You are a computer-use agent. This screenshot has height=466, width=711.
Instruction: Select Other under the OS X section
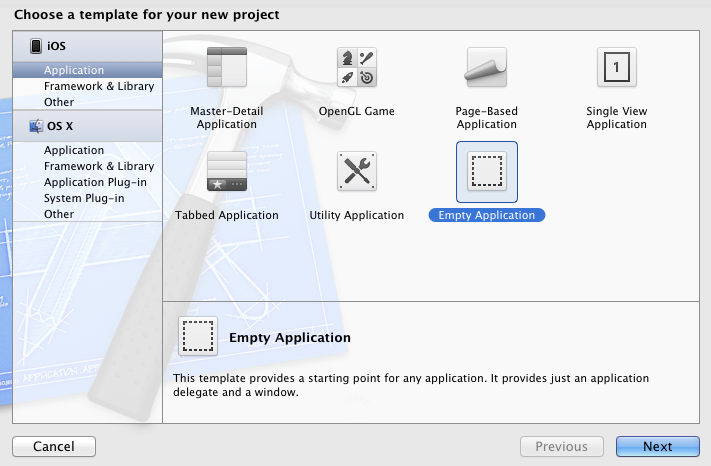pos(59,214)
